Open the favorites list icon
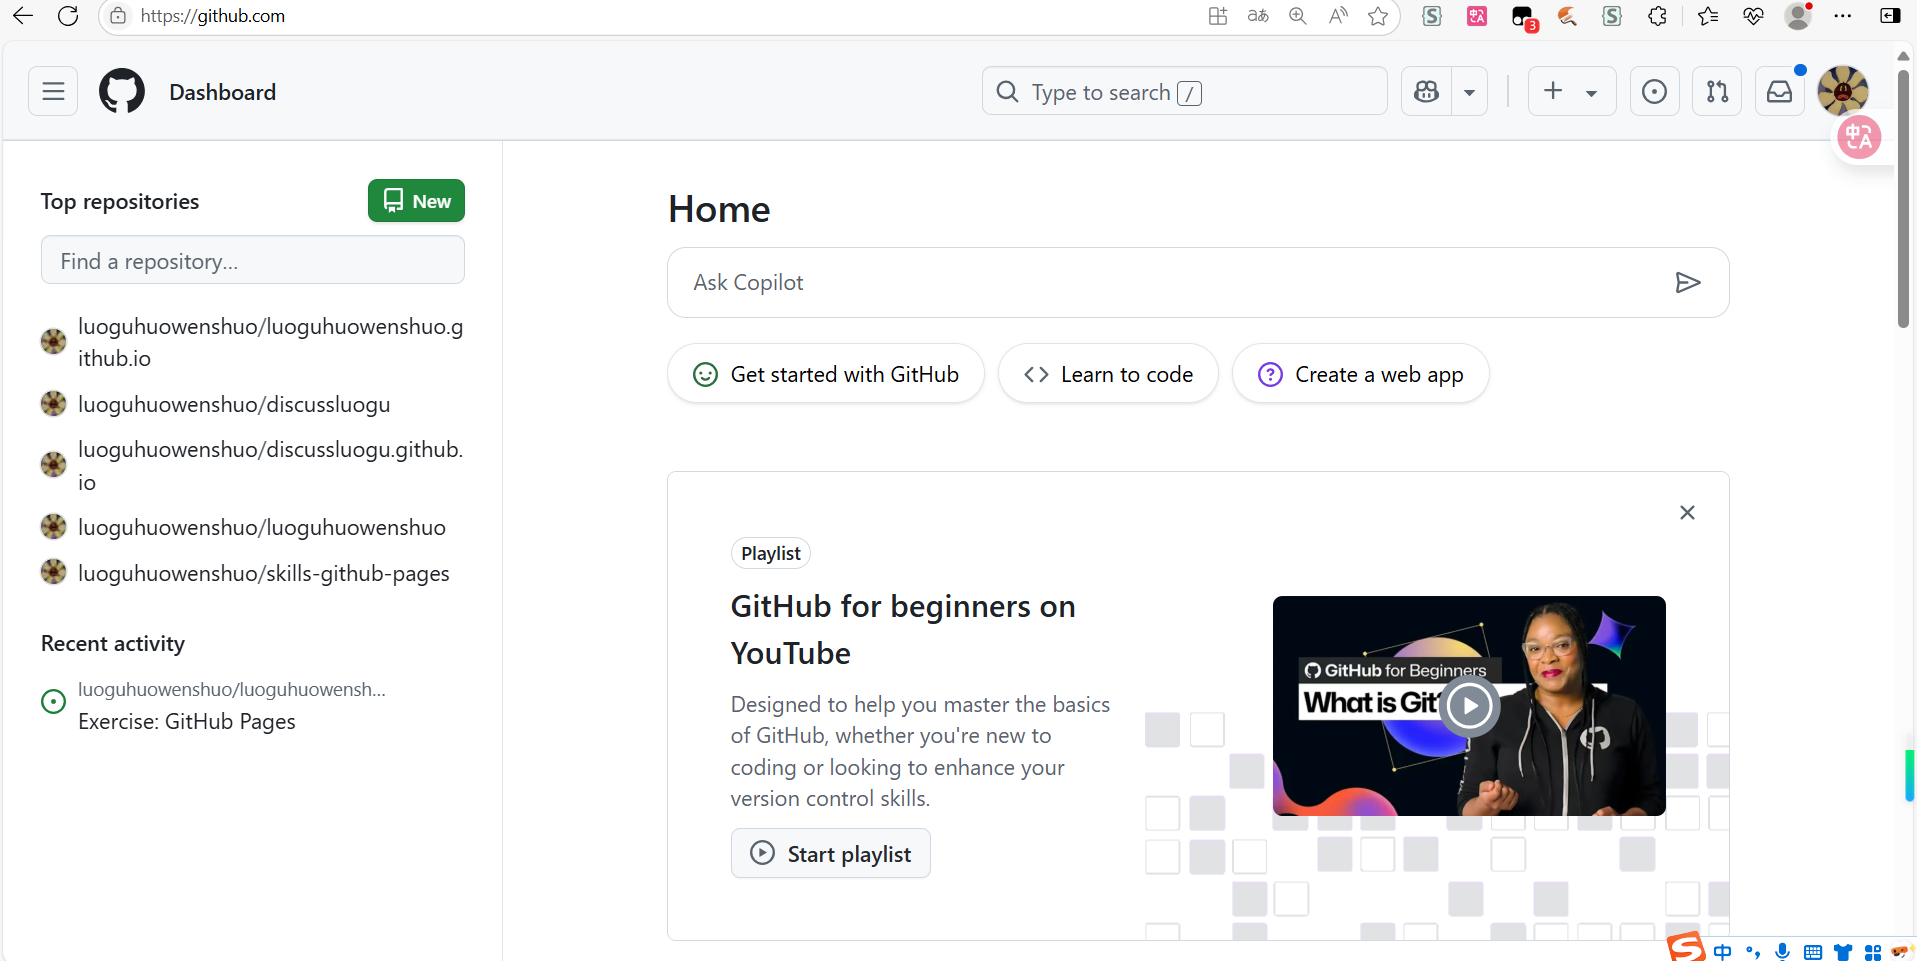 1708,16
